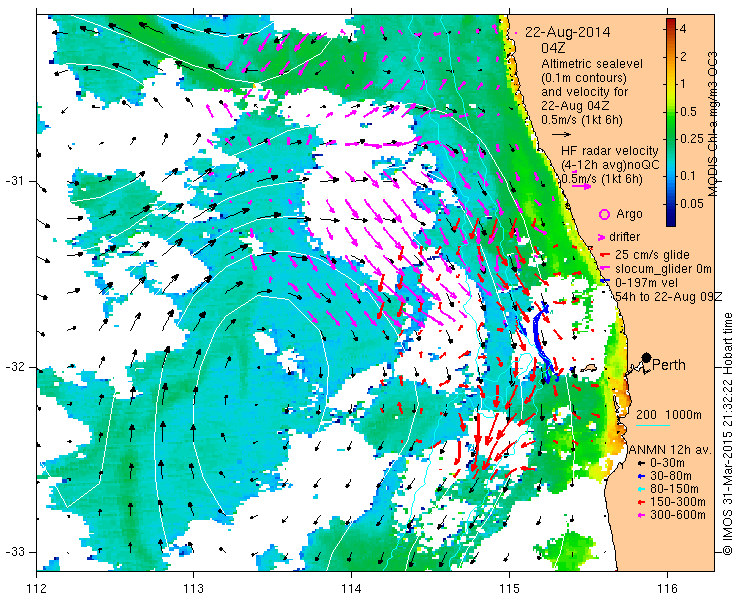
Task: Click the 'Altimetric sealevel' text
Action: tap(592, 63)
